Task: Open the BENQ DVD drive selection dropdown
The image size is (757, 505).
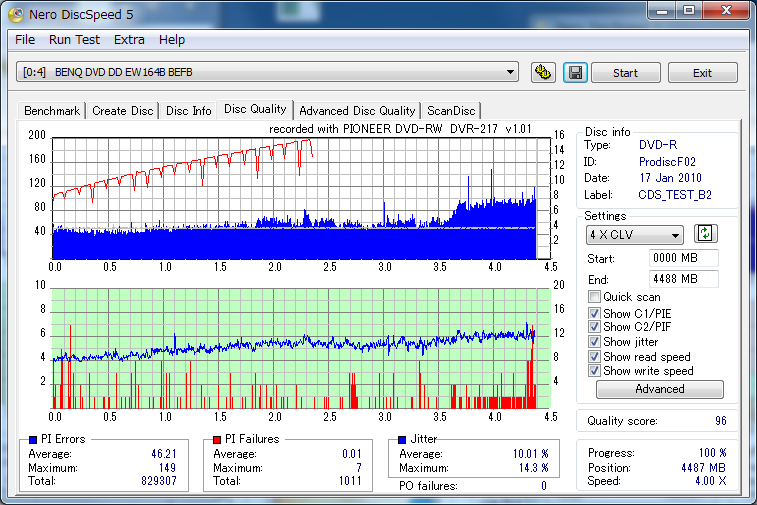Action: [x=267, y=72]
